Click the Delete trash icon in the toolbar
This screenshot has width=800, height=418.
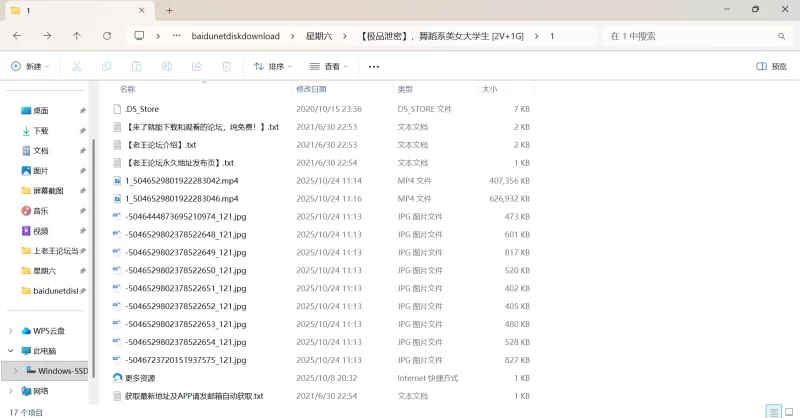click(x=227, y=67)
